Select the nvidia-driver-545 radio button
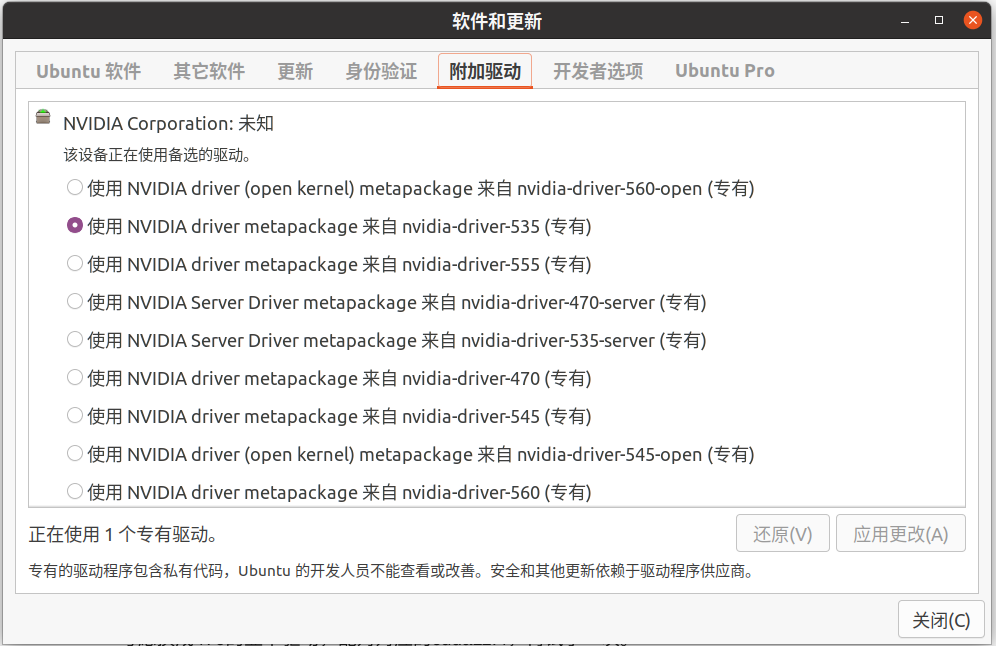996x646 pixels. [x=75, y=417]
